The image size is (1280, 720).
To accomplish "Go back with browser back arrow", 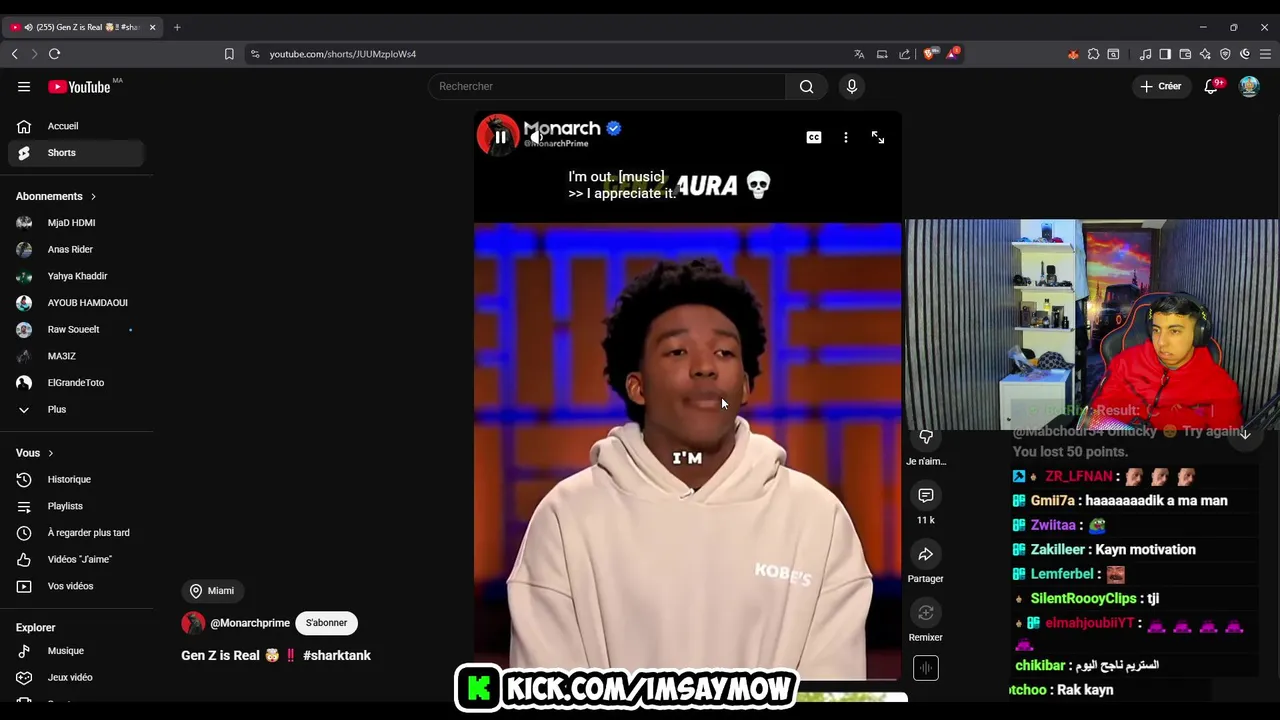I will click(x=14, y=54).
